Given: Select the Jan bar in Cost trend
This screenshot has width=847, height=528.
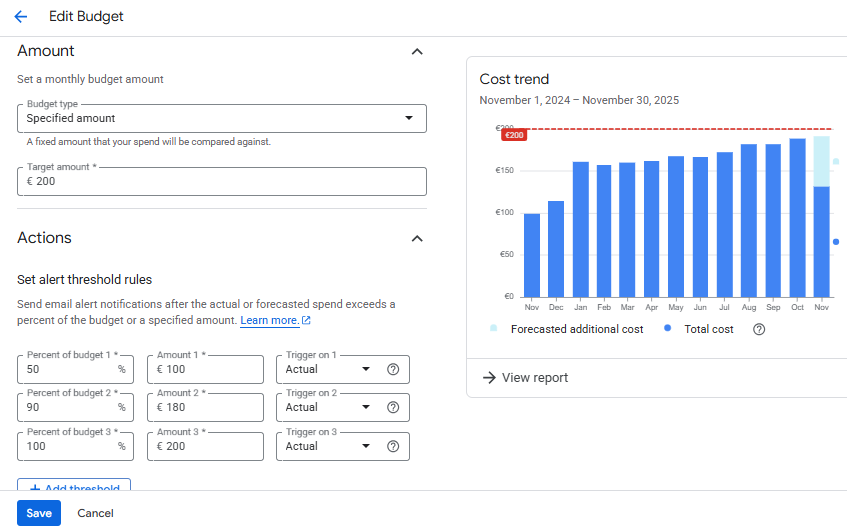Looking at the screenshot, I should (581, 229).
